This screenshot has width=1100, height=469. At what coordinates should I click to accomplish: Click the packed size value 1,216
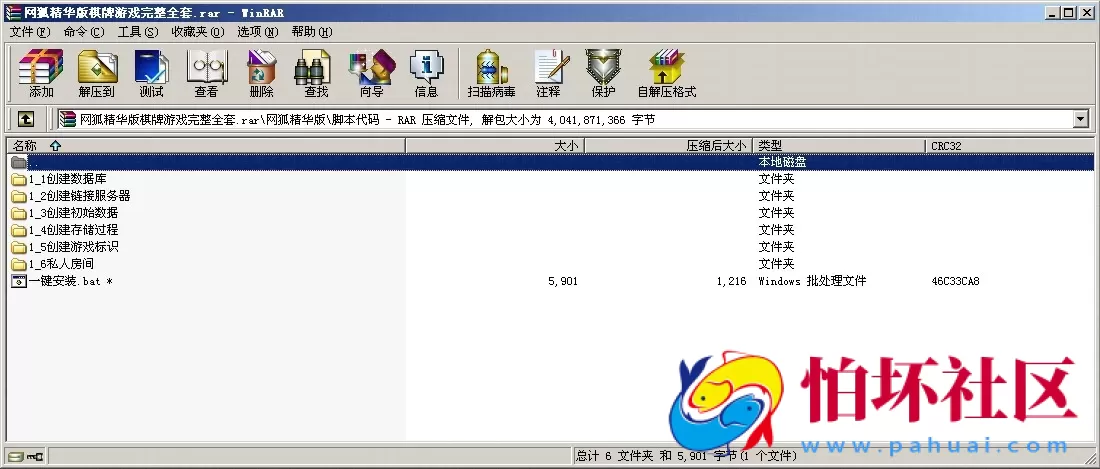coord(732,281)
